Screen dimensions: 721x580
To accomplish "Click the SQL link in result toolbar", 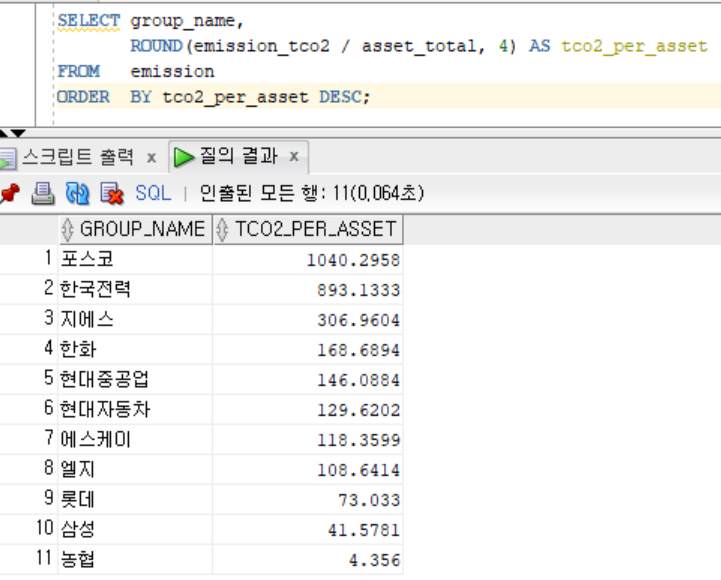I will (153, 193).
